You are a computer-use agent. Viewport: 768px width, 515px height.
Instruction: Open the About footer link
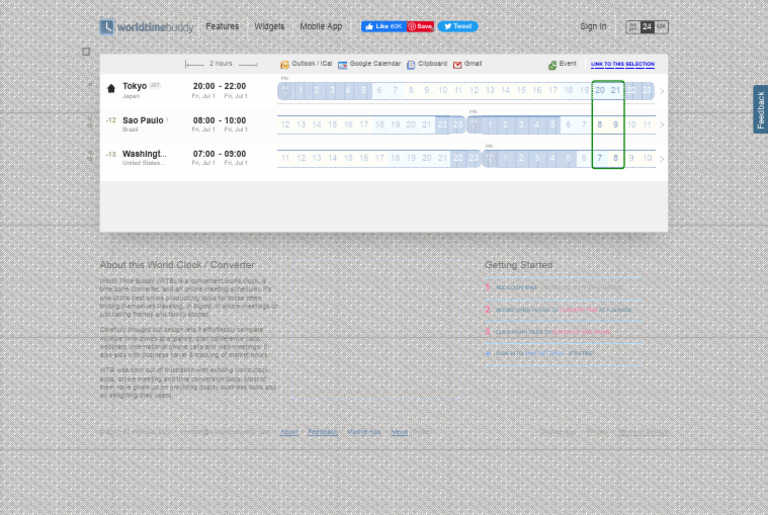[289, 432]
